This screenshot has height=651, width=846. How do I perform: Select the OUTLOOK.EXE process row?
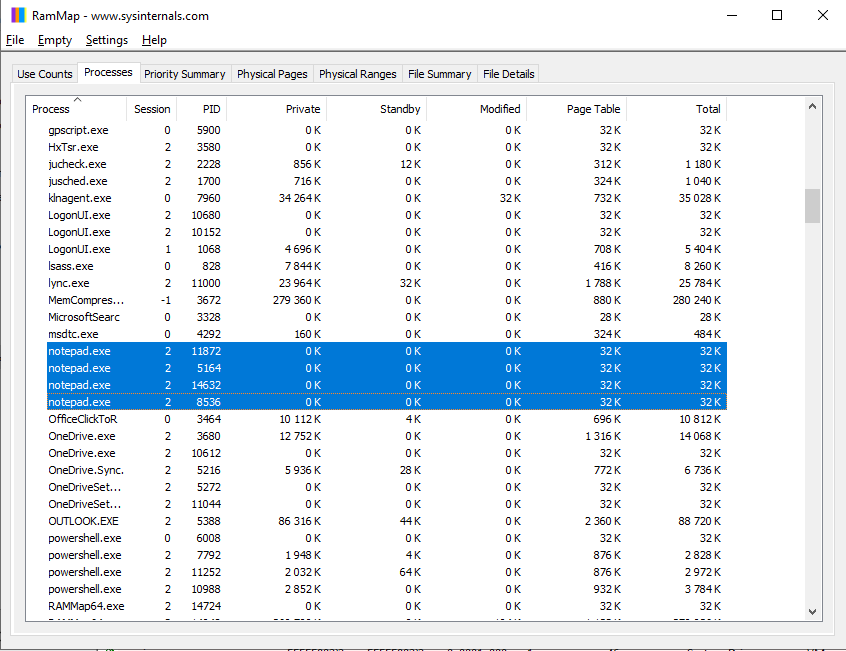click(x=387, y=521)
